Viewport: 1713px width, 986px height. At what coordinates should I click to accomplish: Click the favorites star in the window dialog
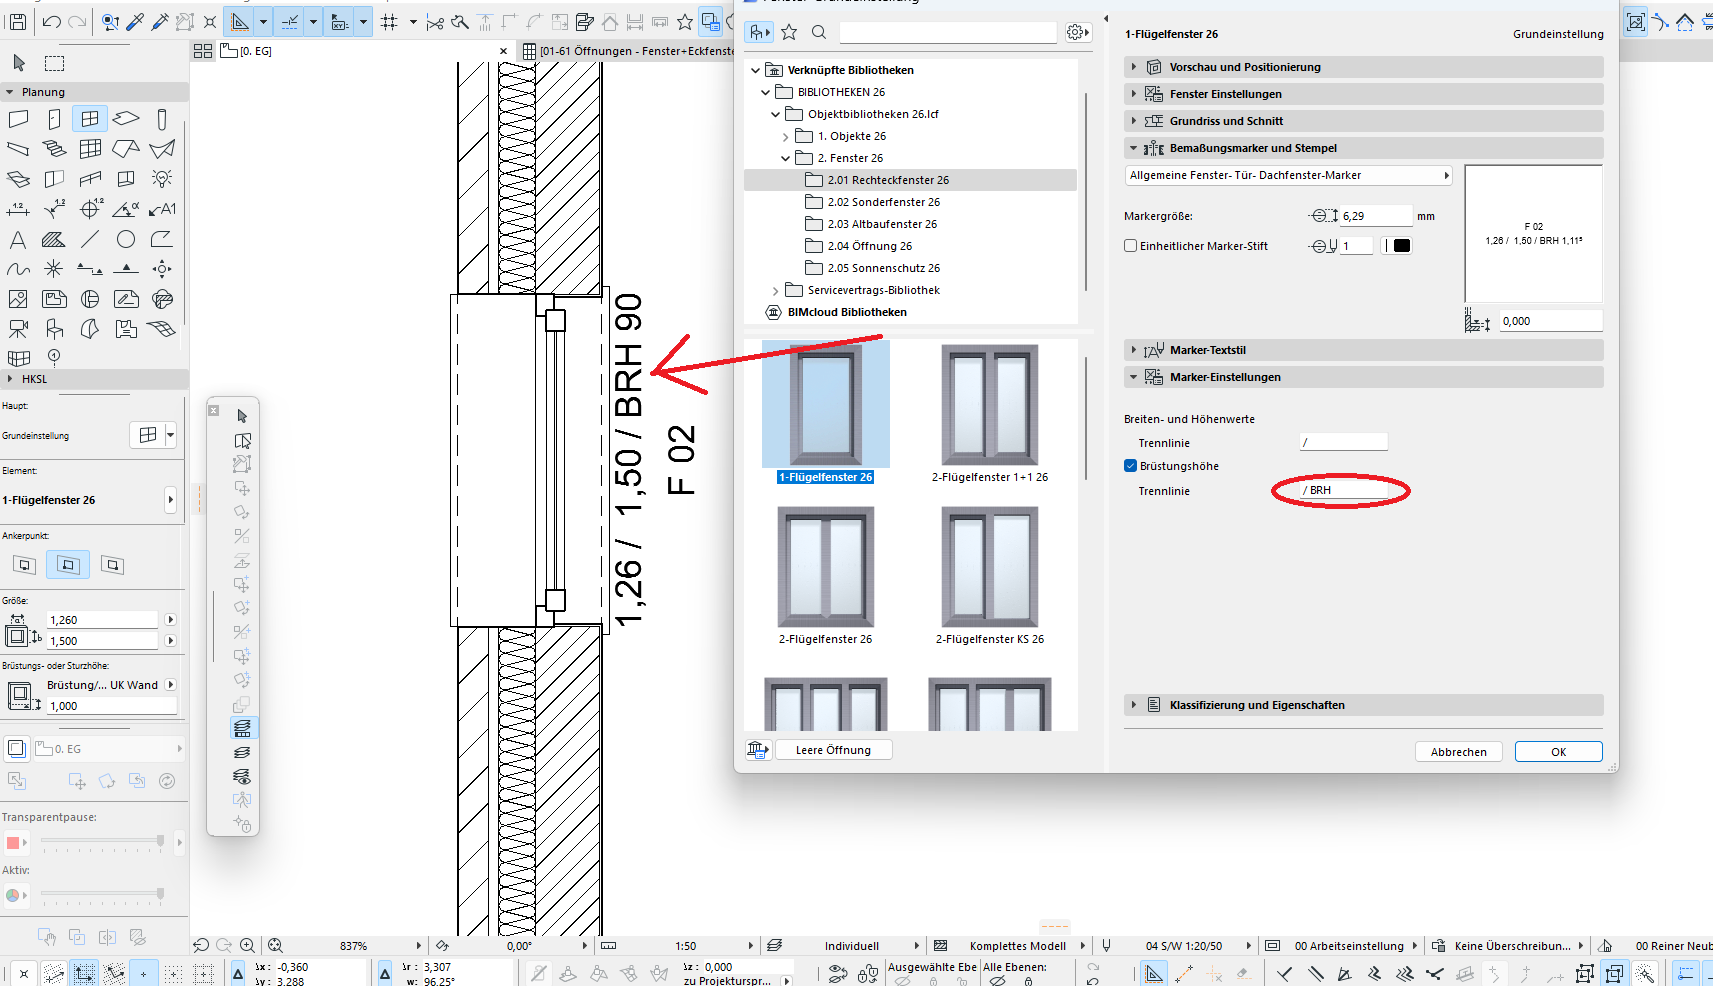pos(789,32)
